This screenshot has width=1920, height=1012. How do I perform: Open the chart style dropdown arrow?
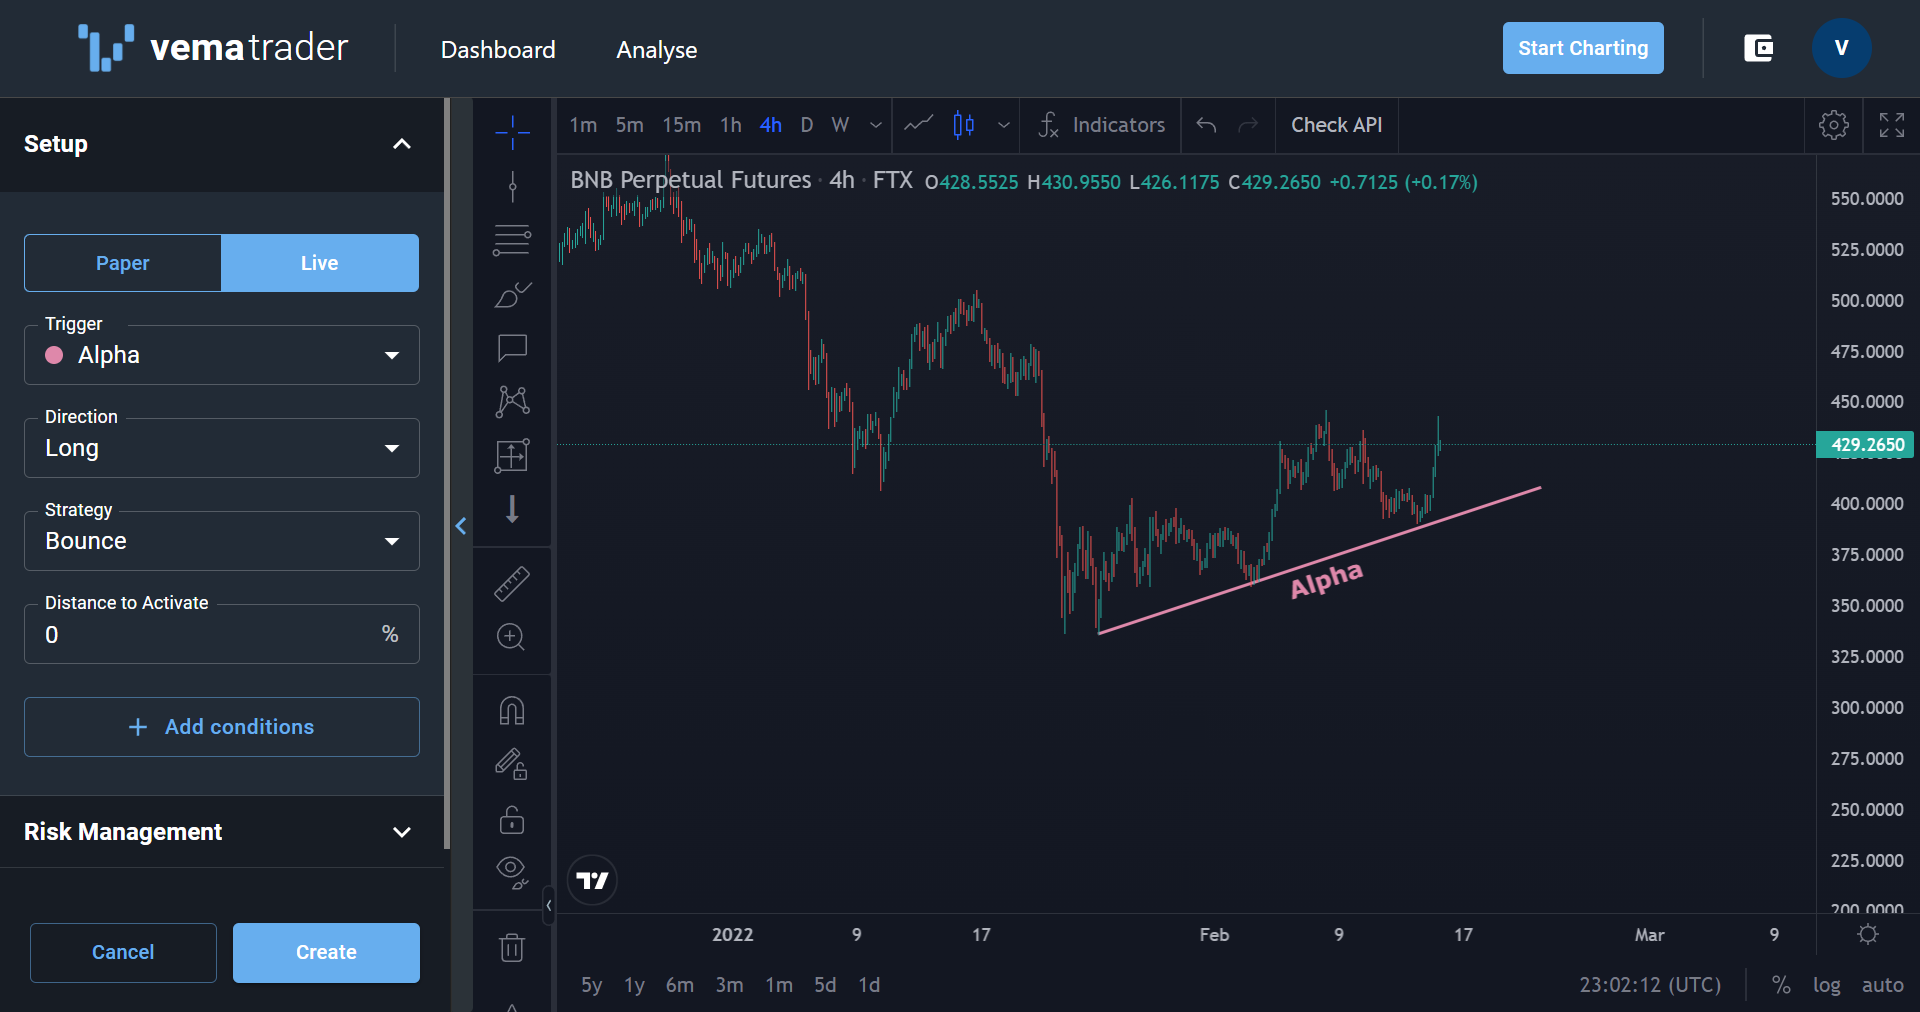pos(1004,125)
